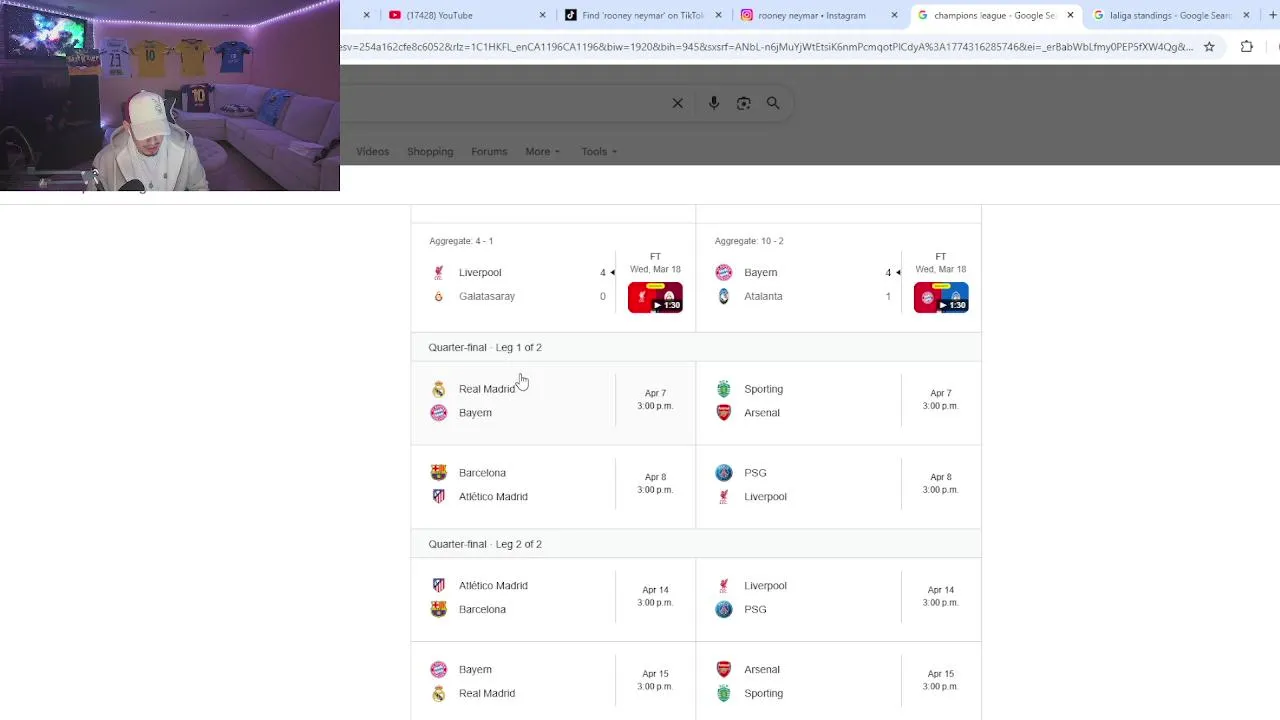Viewport: 1280px width, 720px height.
Task: Click the Real Madrid crest in Leg 1
Action: pyautogui.click(x=438, y=389)
